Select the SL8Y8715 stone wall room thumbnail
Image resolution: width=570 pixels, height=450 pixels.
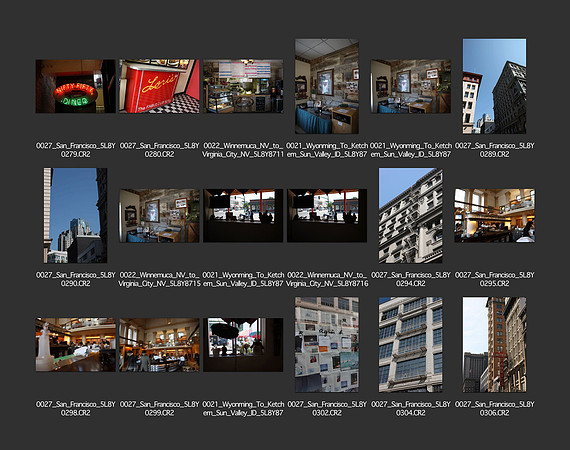[x=159, y=216]
